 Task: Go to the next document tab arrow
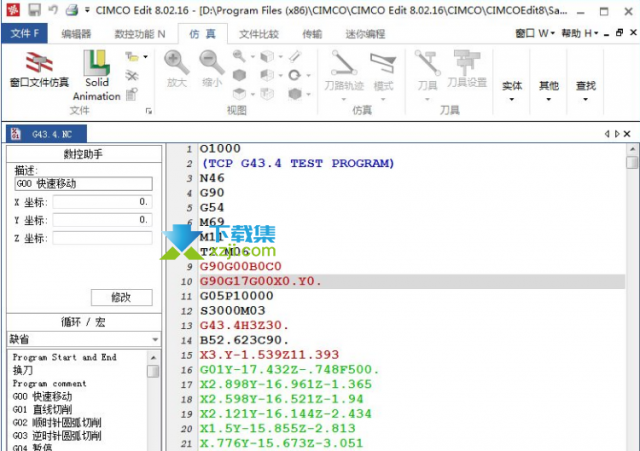coord(617,133)
